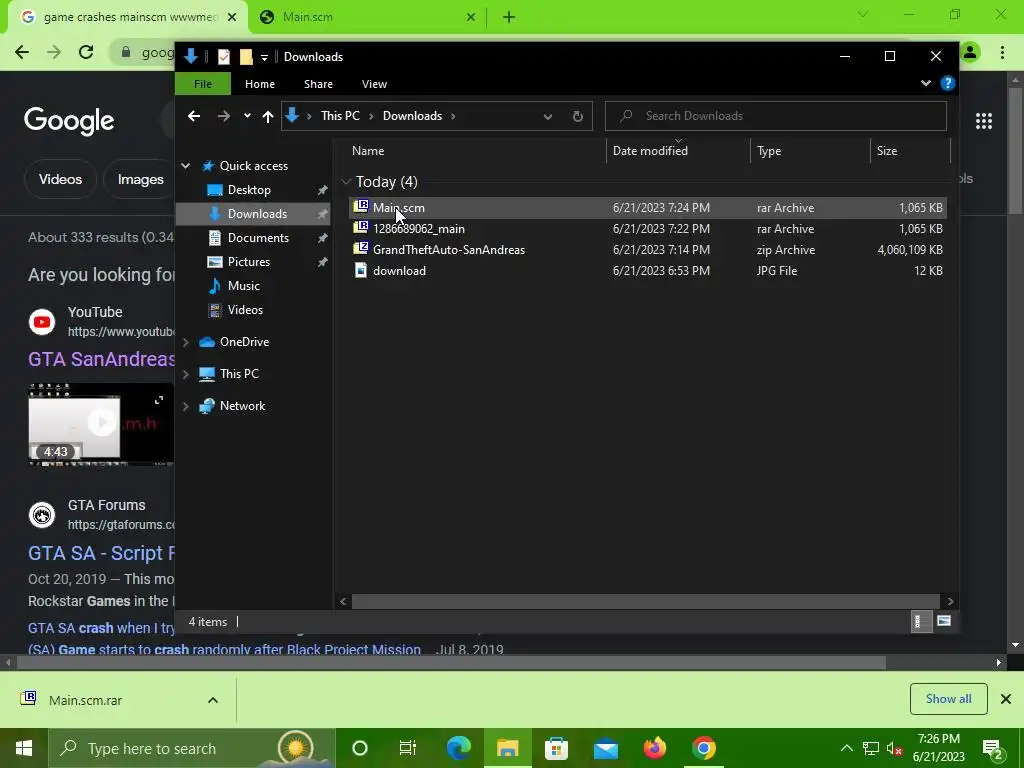The image size is (1024, 768).
Task: Click the Properties quick access toolbar icon
Action: pyautogui.click(x=223, y=57)
